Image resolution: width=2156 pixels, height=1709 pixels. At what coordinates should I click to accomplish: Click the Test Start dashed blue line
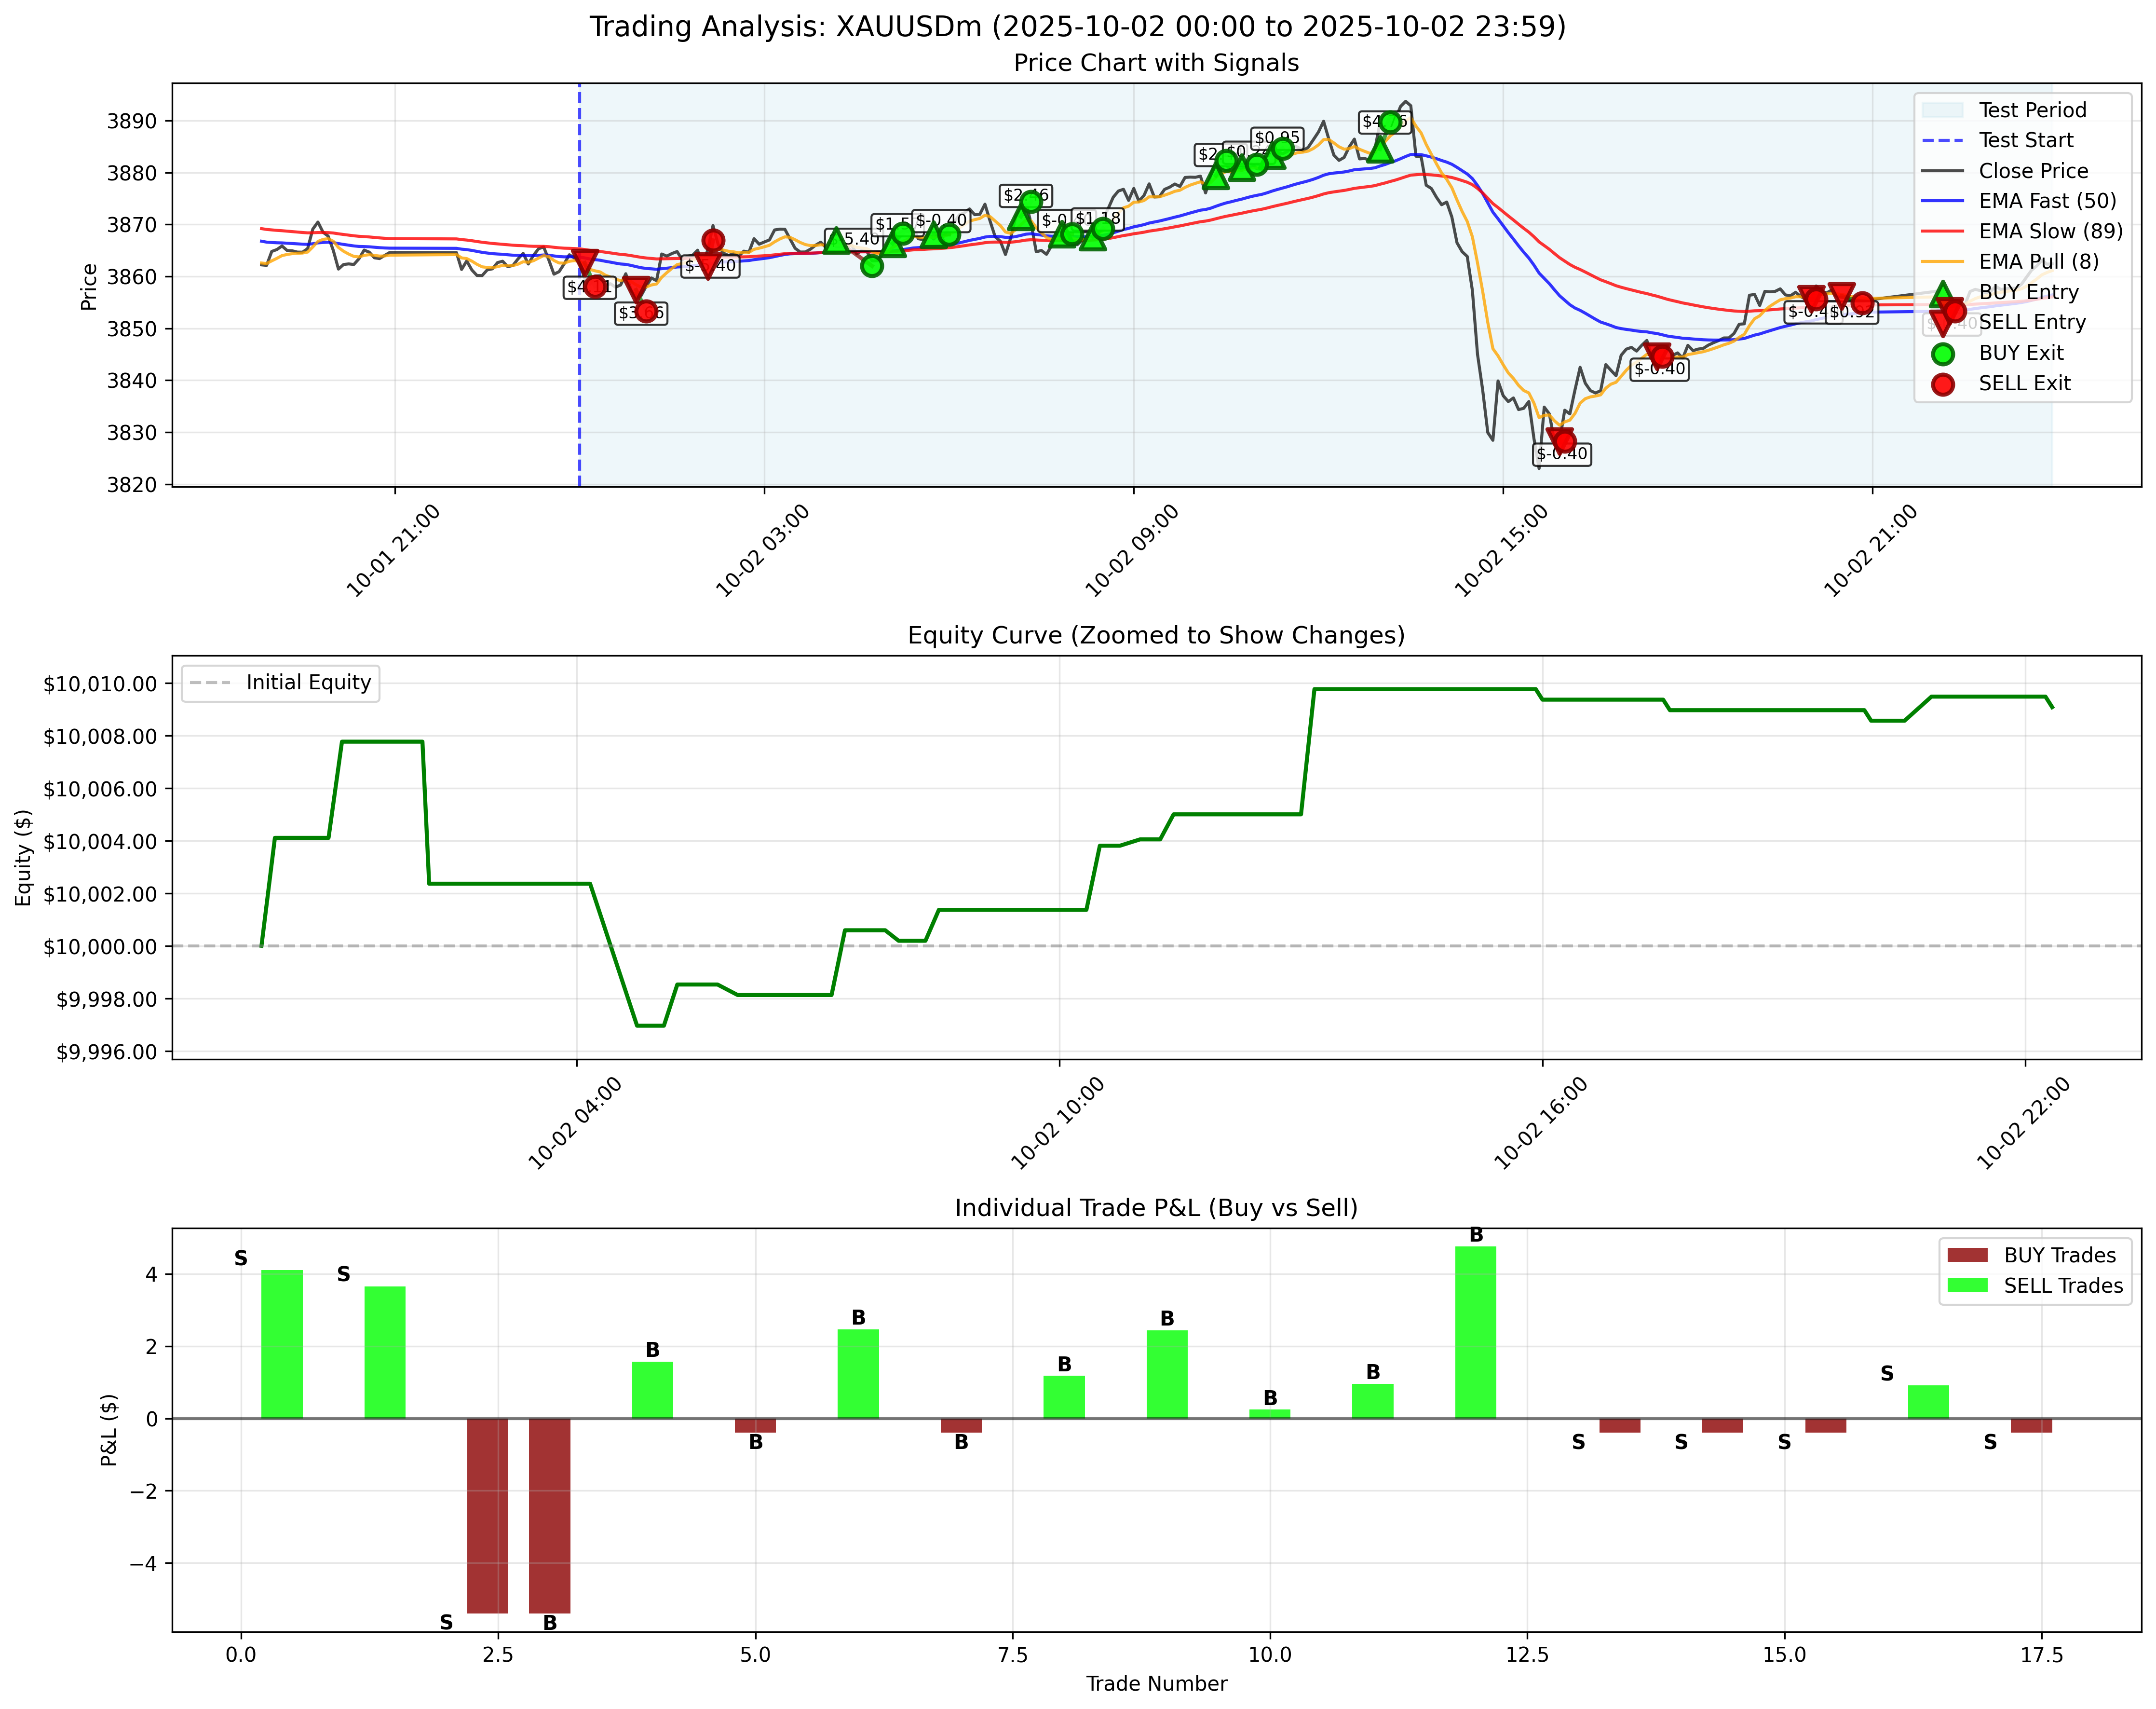coord(579,300)
